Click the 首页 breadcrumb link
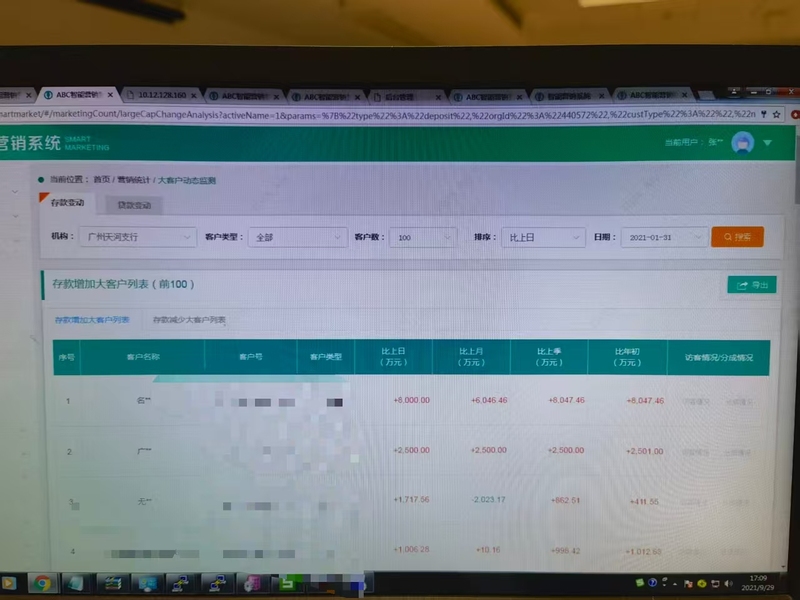The image size is (800, 600). pos(102,180)
